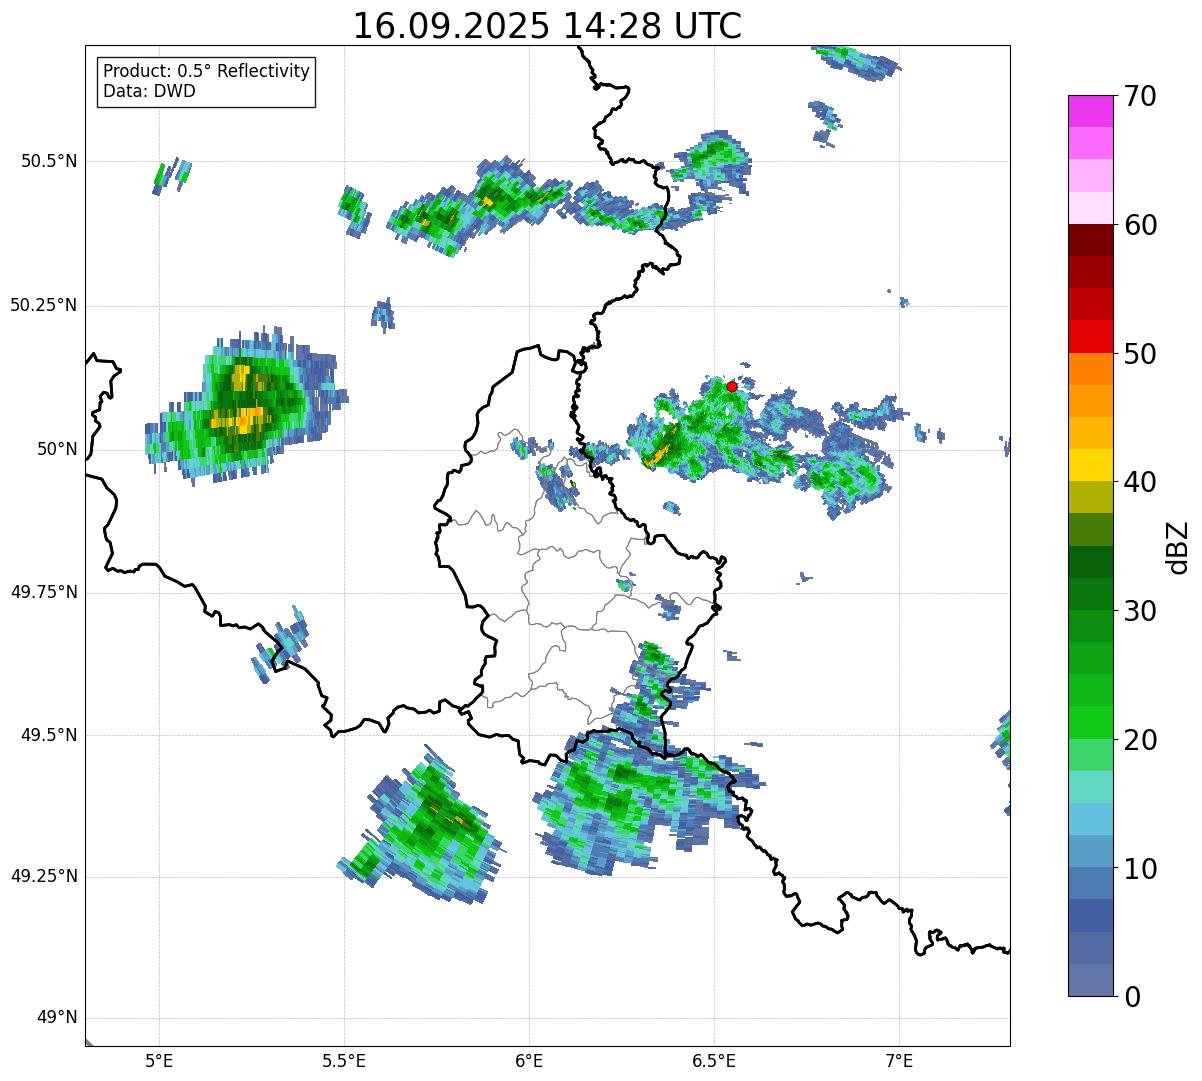Image resolution: width=1202 pixels, height=1081 pixels.
Task: Click the 6°E longitude label
Action: coord(529,1061)
